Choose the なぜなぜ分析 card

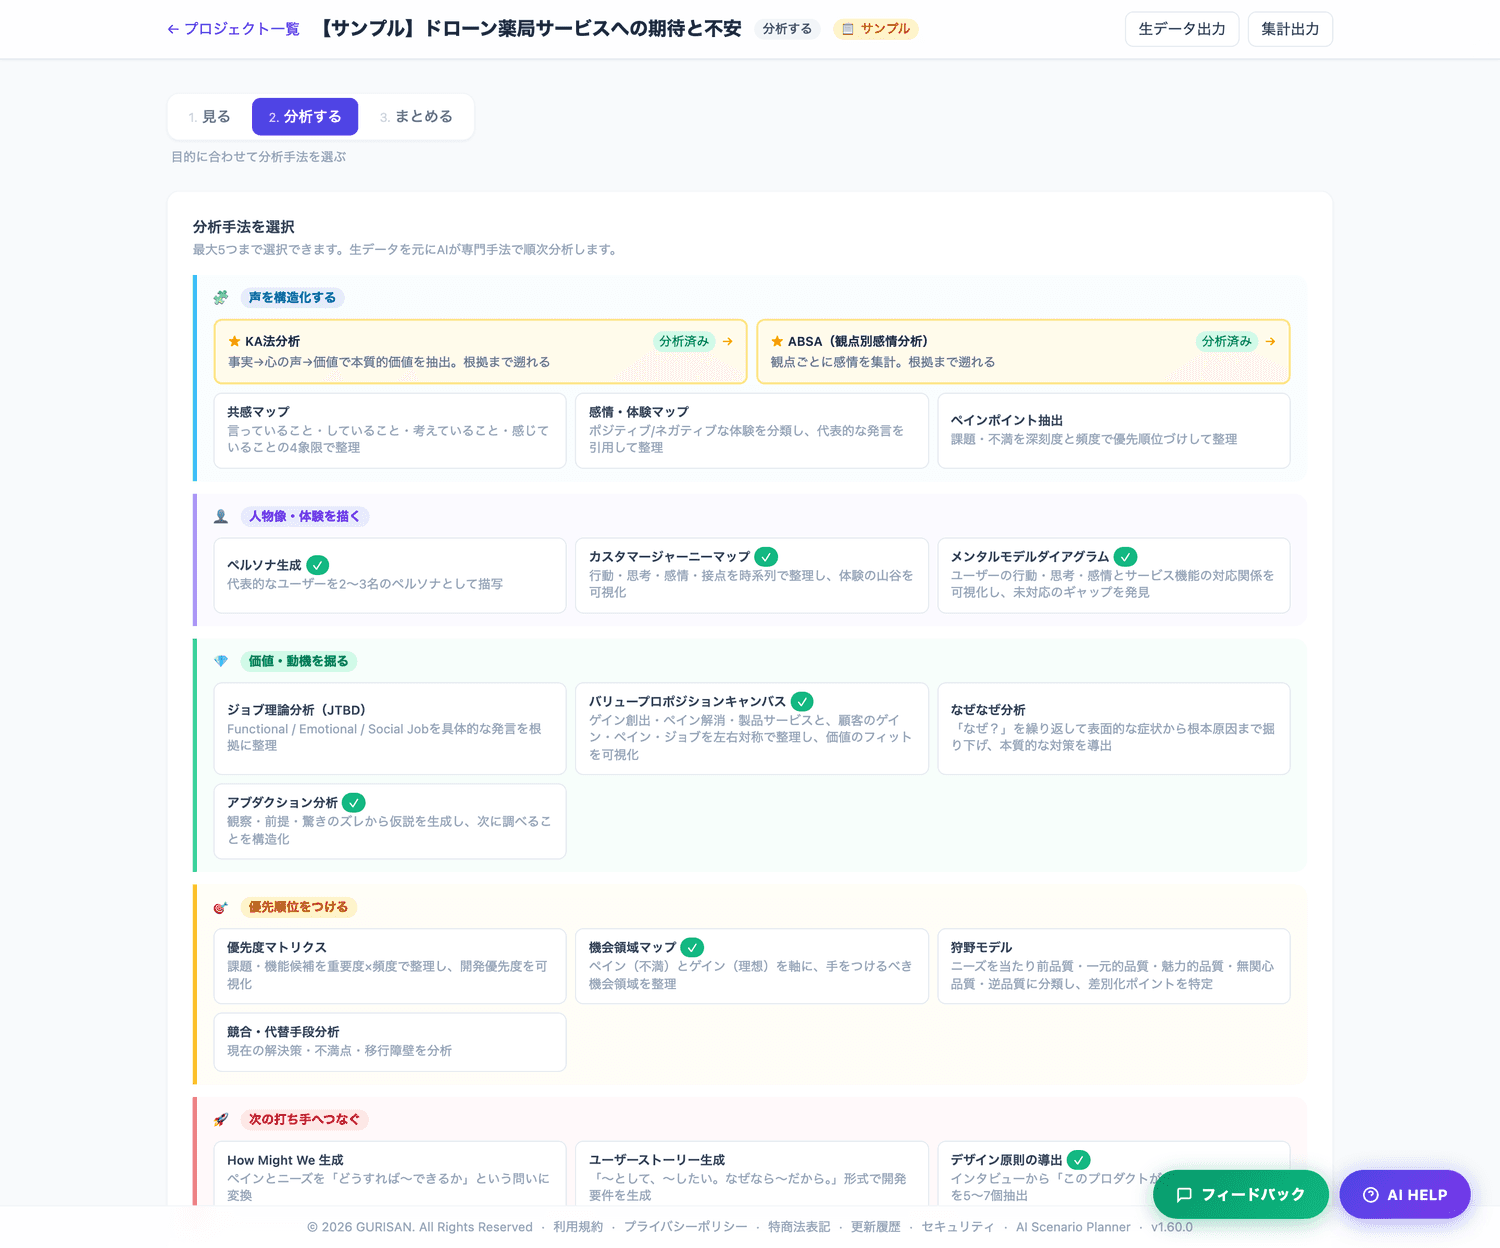click(x=1114, y=728)
